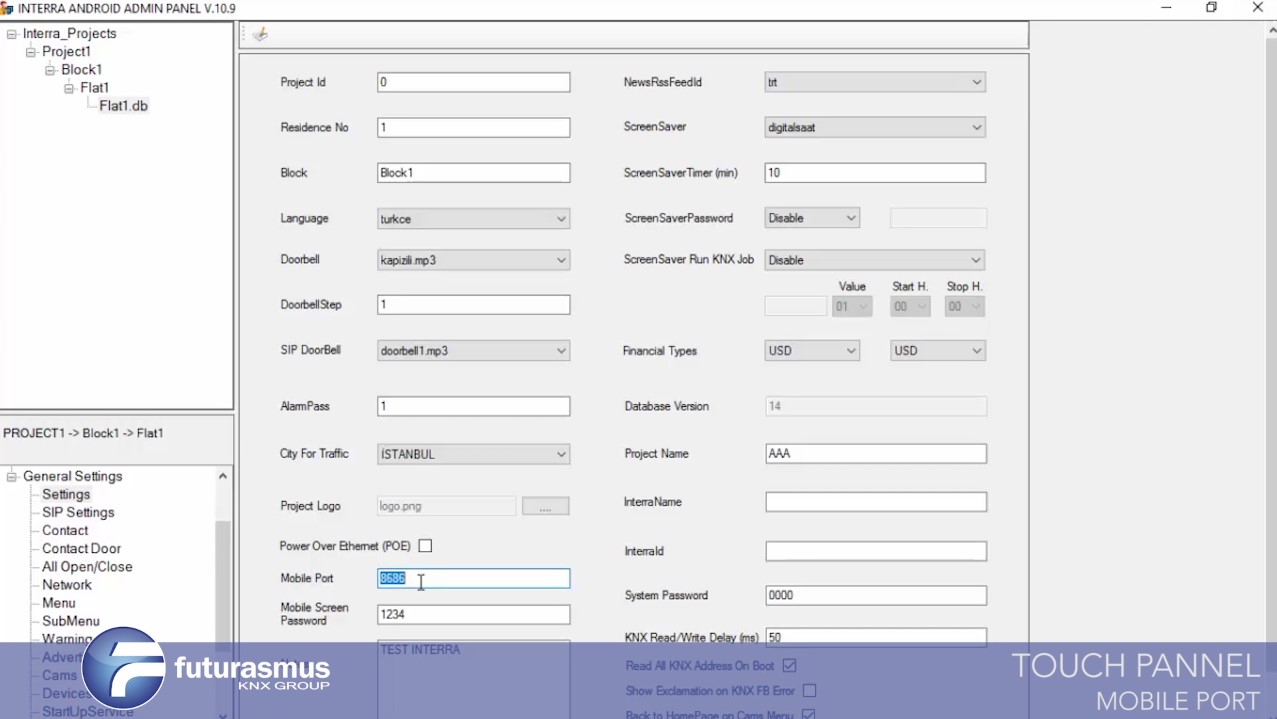Click the System Password input field
The image size is (1277, 719).
tap(875, 596)
